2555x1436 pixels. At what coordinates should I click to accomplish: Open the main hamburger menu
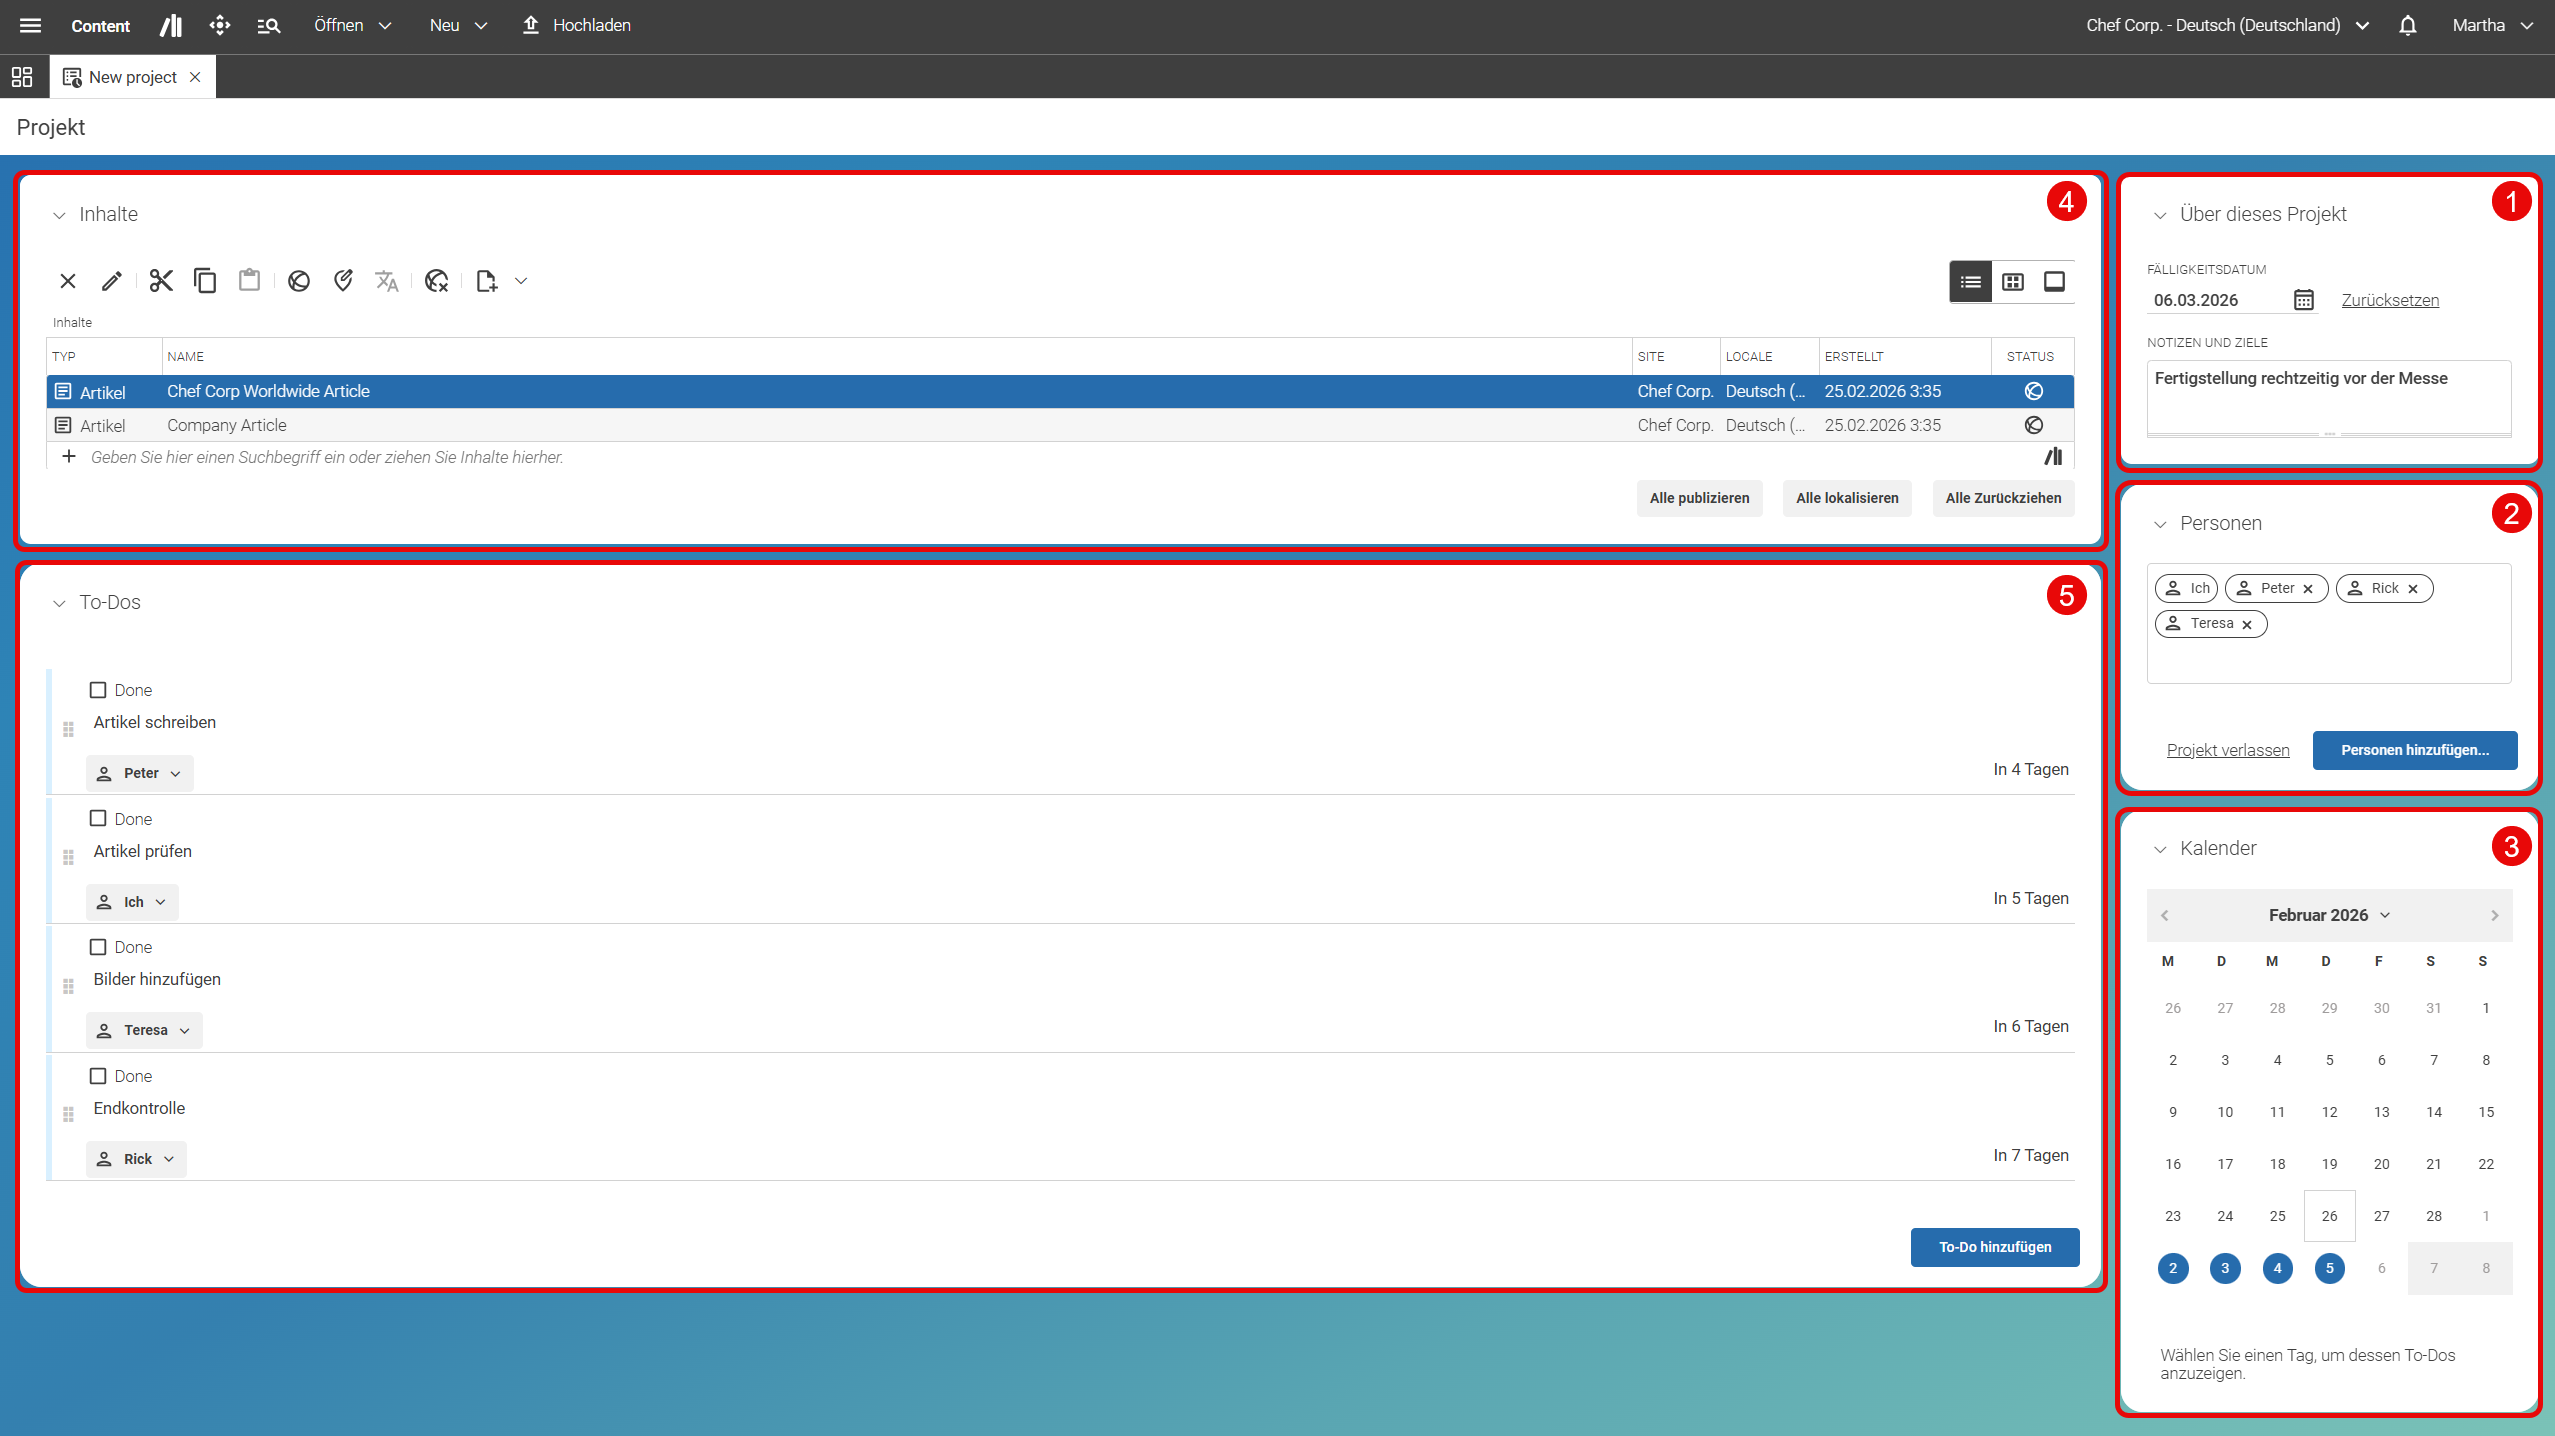point(31,25)
